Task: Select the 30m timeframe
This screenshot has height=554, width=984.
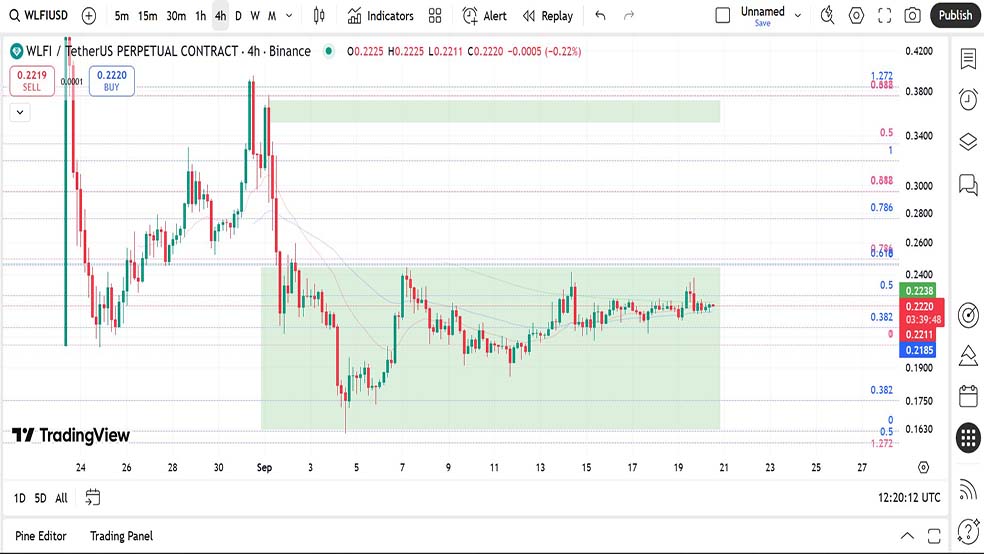Action: pos(176,16)
